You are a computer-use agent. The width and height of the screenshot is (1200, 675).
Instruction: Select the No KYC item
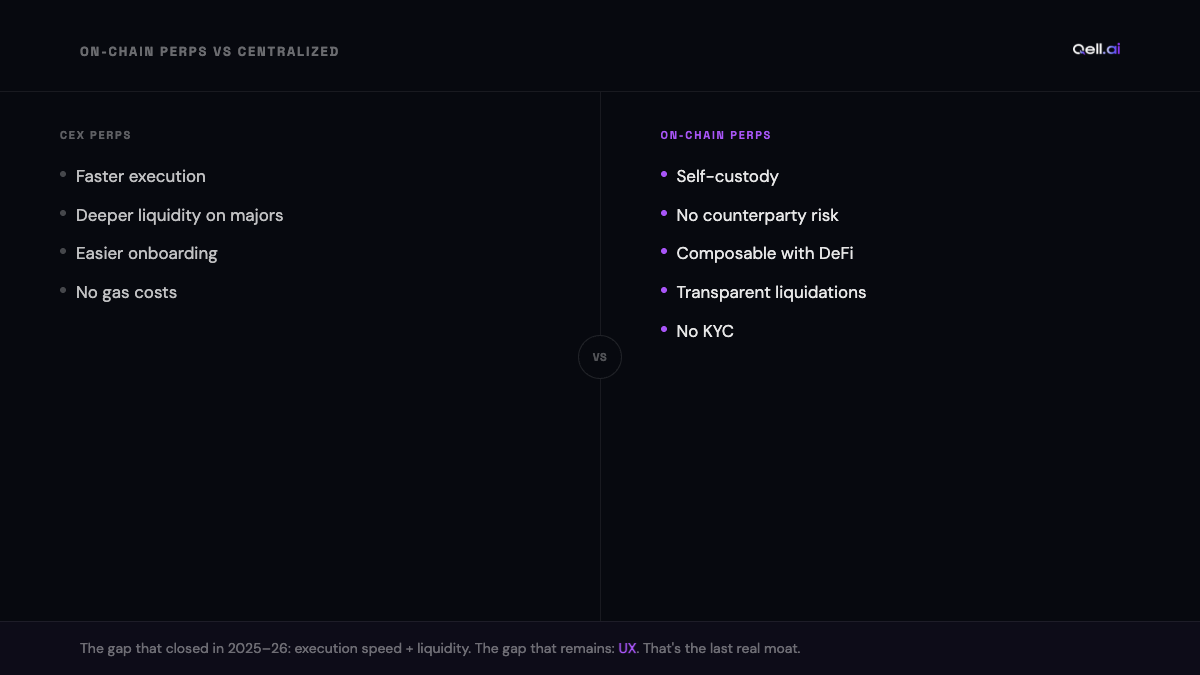(x=705, y=331)
